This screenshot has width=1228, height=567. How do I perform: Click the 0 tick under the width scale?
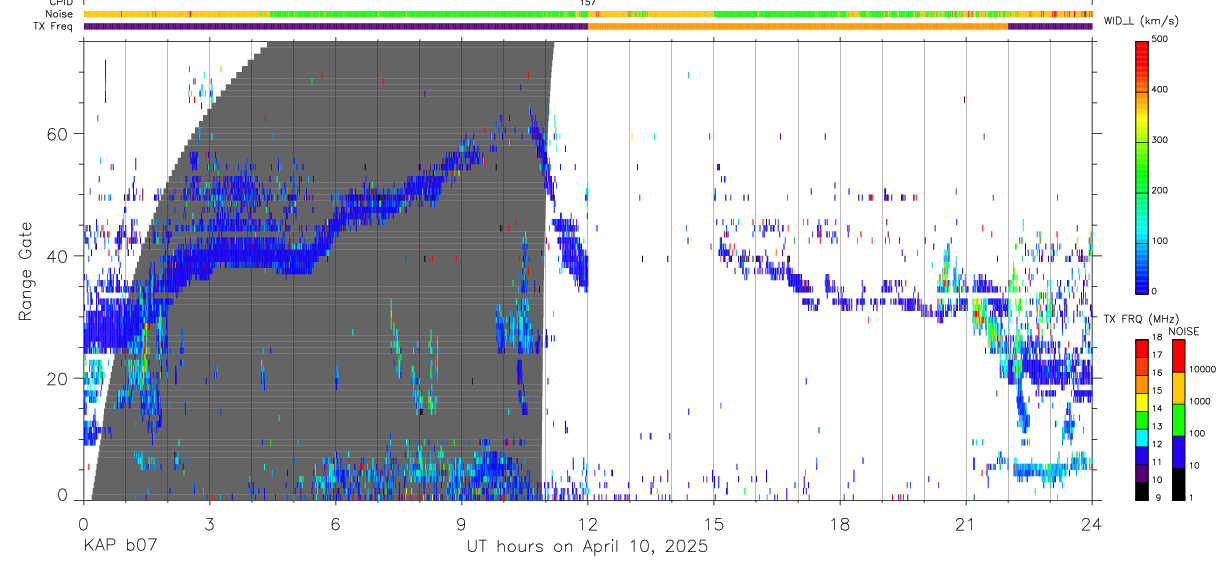click(x=1155, y=292)
